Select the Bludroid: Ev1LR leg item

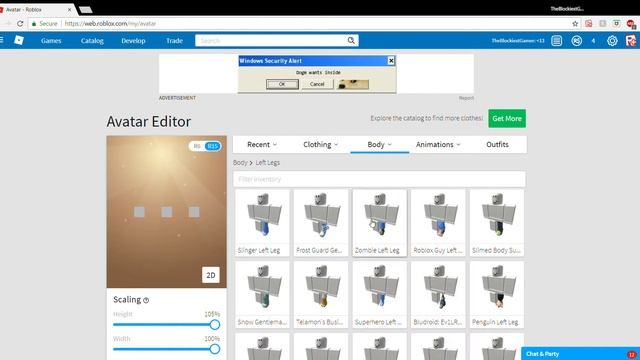pyautogui.click(x=438, y=295)
